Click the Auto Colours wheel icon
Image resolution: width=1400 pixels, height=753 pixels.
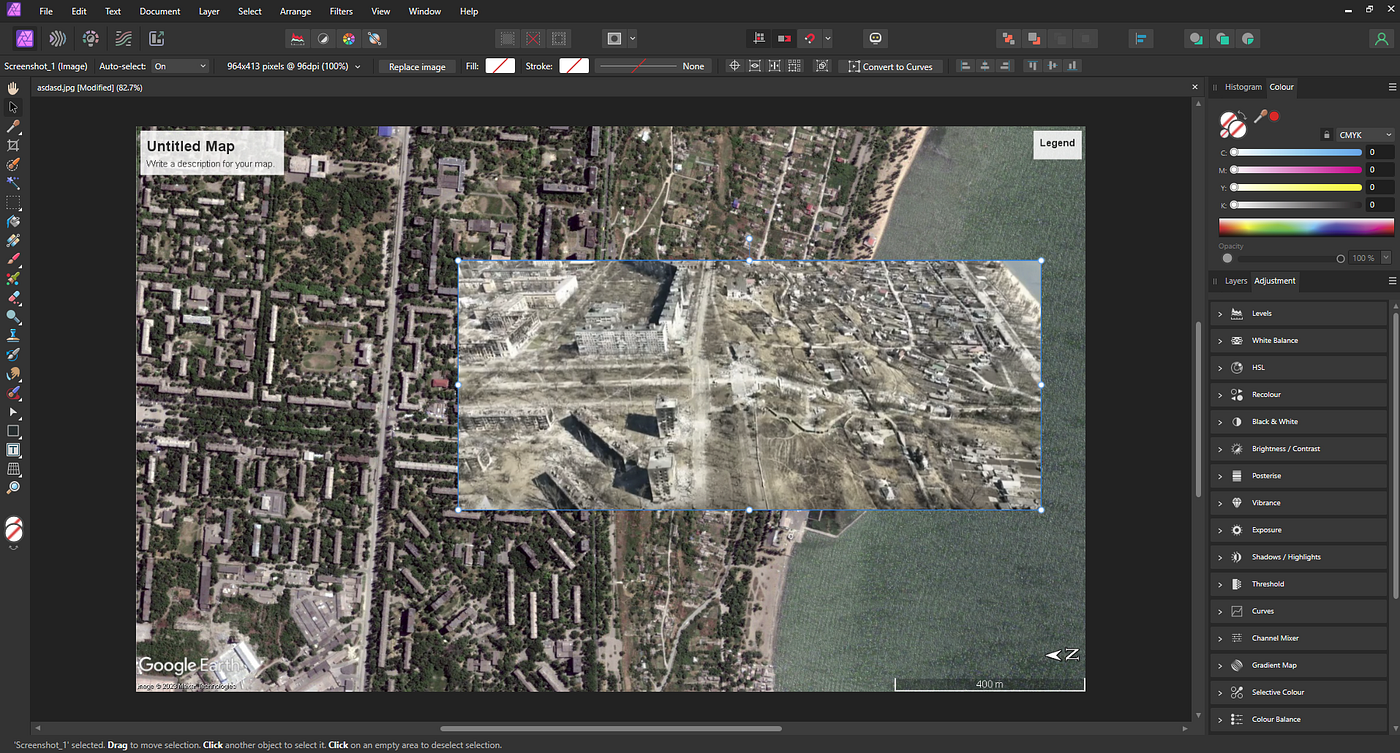click(349, 39)
